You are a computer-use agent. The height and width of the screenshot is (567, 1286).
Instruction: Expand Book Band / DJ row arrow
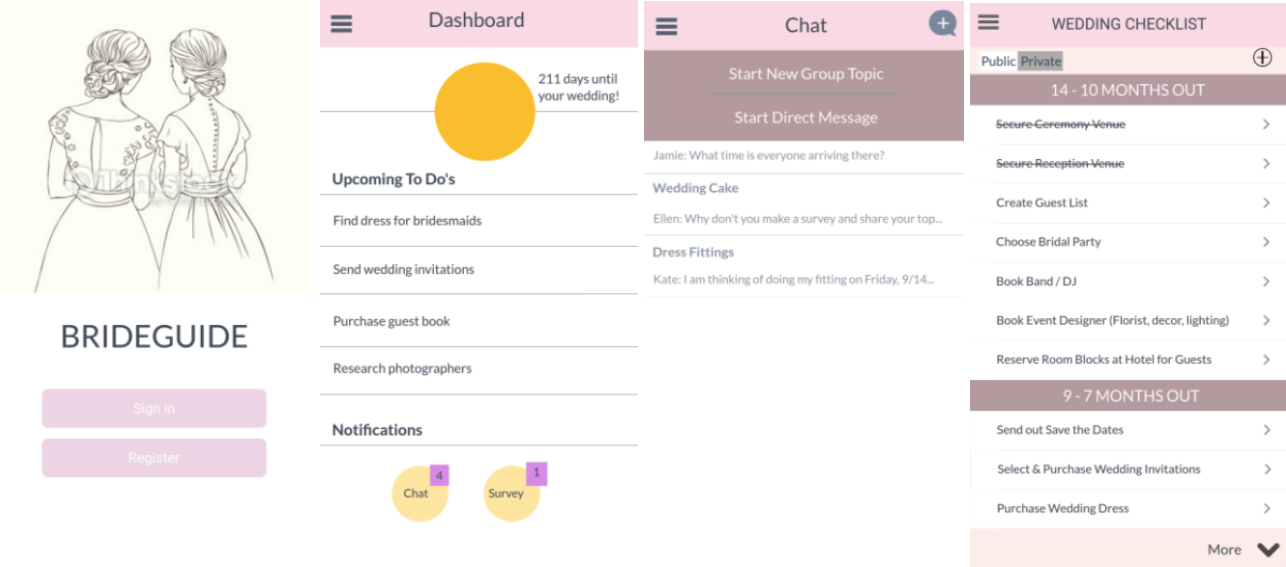coord(1266,281)
